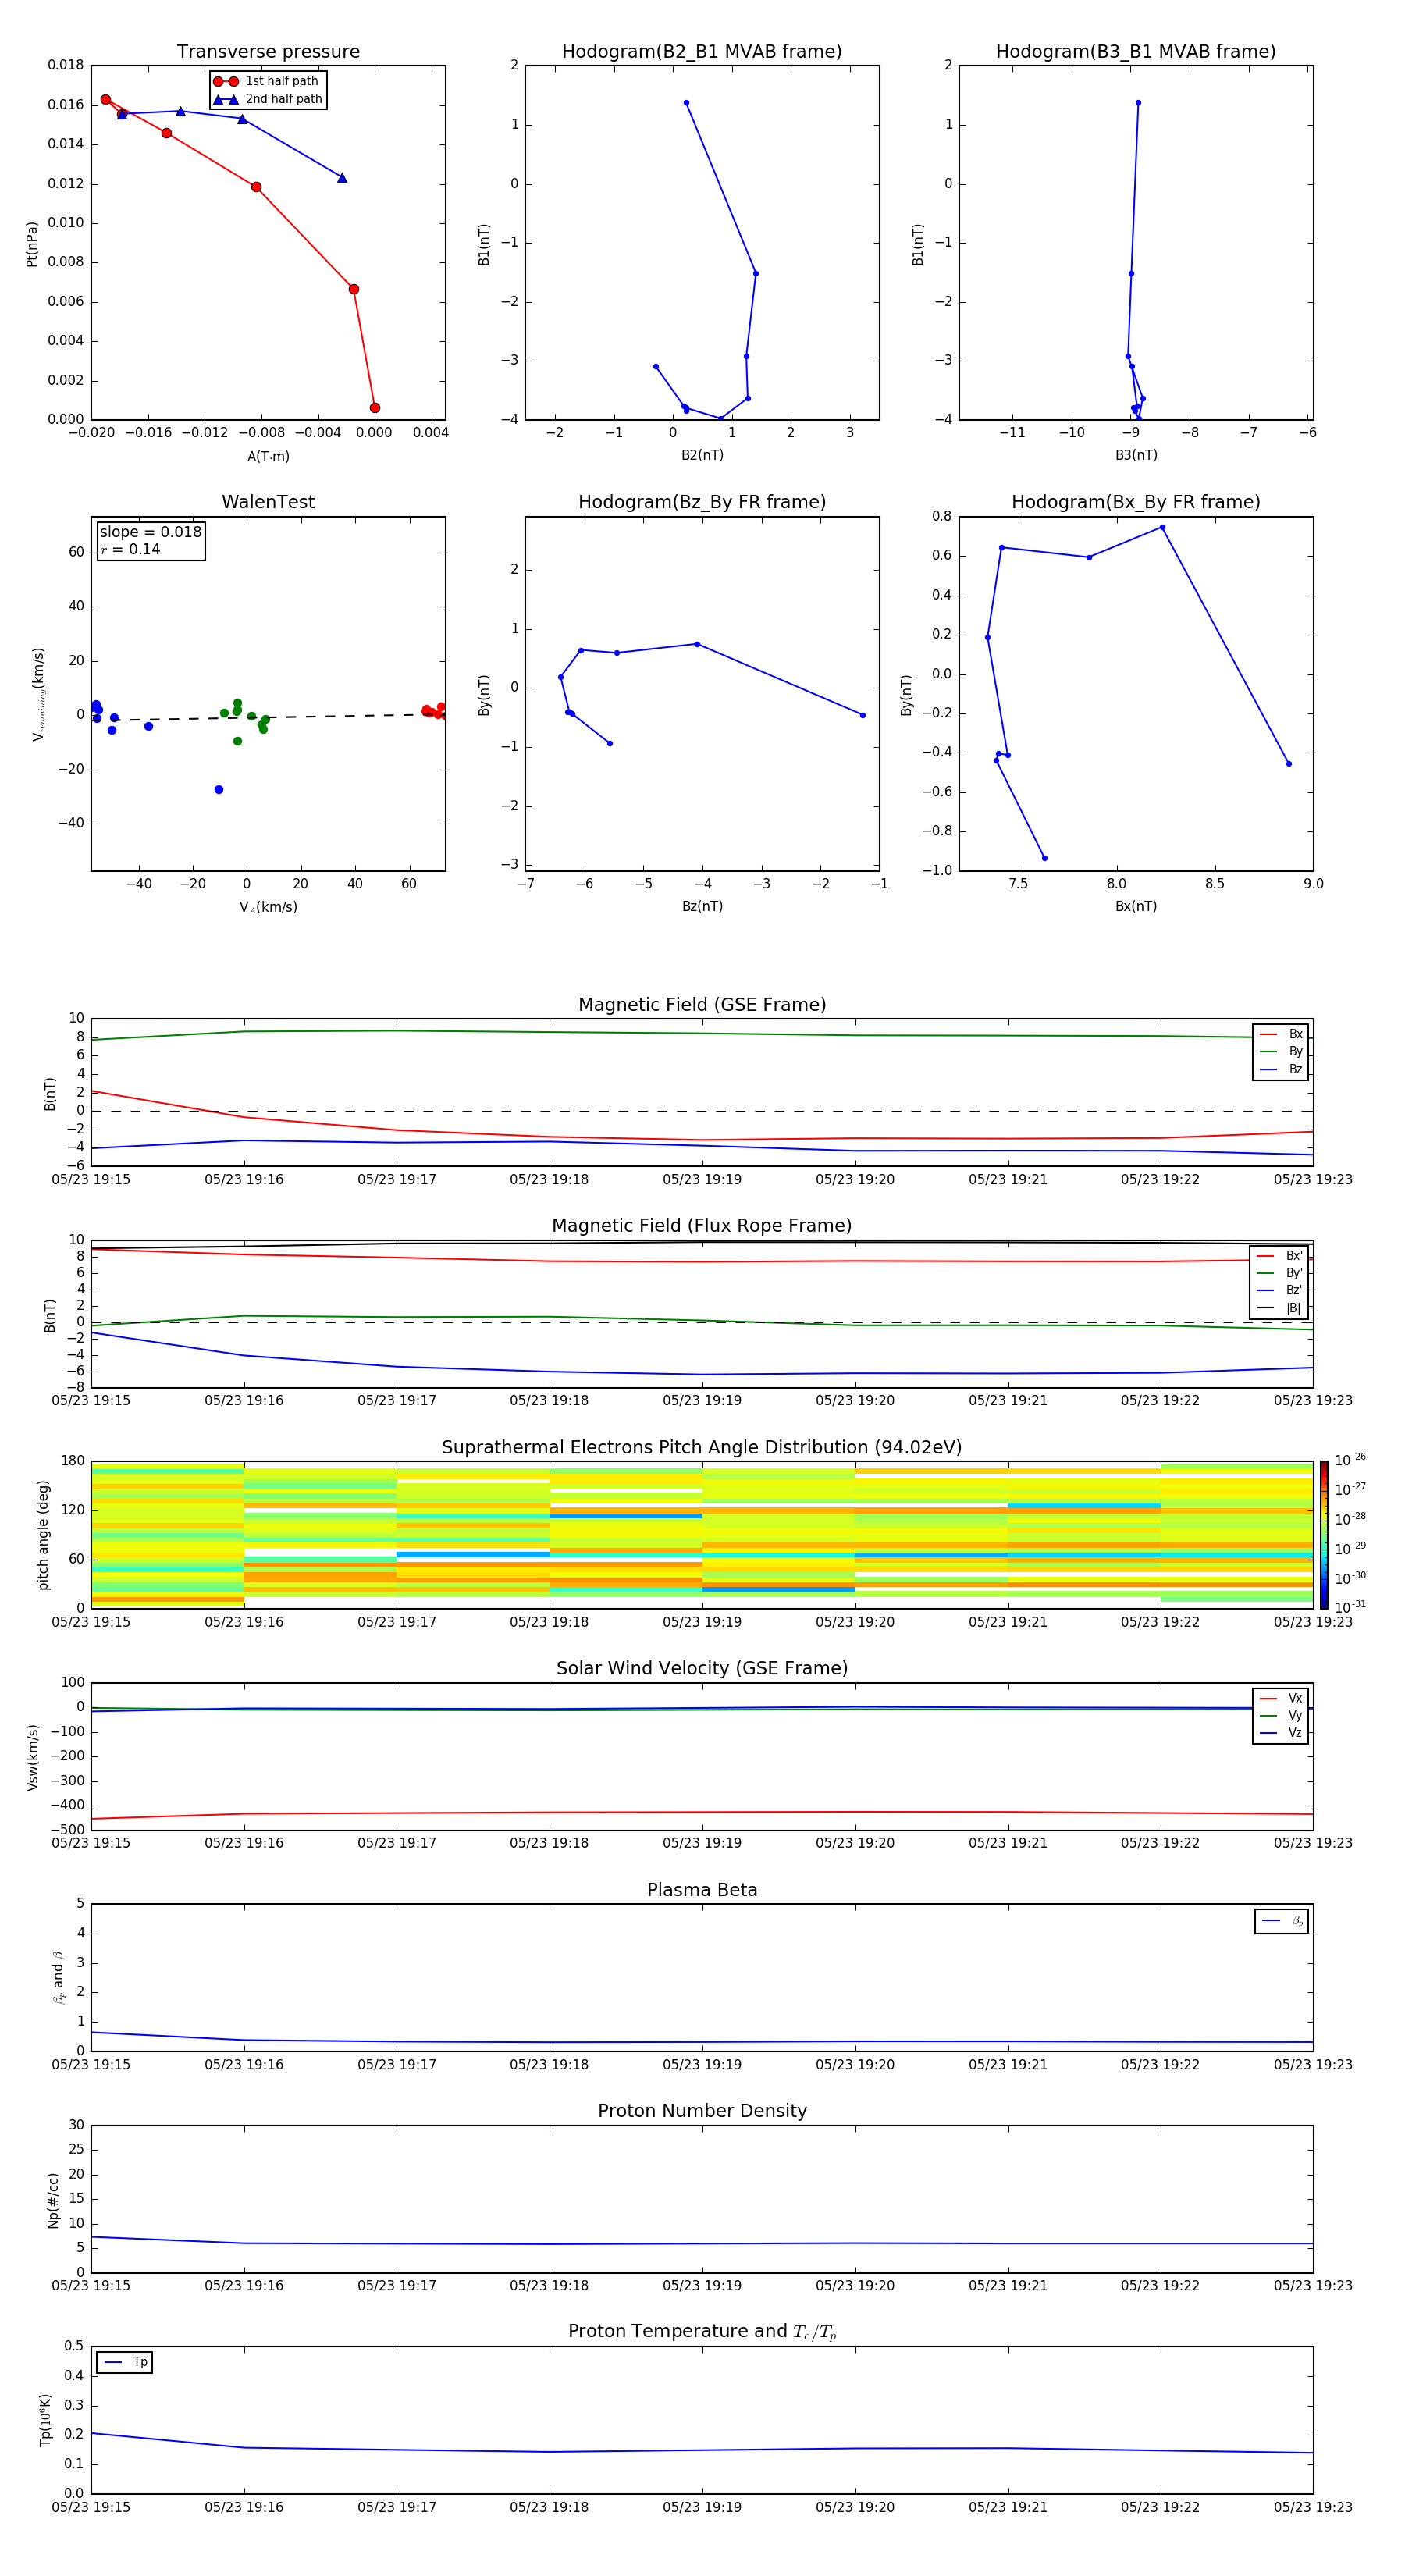Select "Bx'" in the Flux Rope legend

1279,1256
